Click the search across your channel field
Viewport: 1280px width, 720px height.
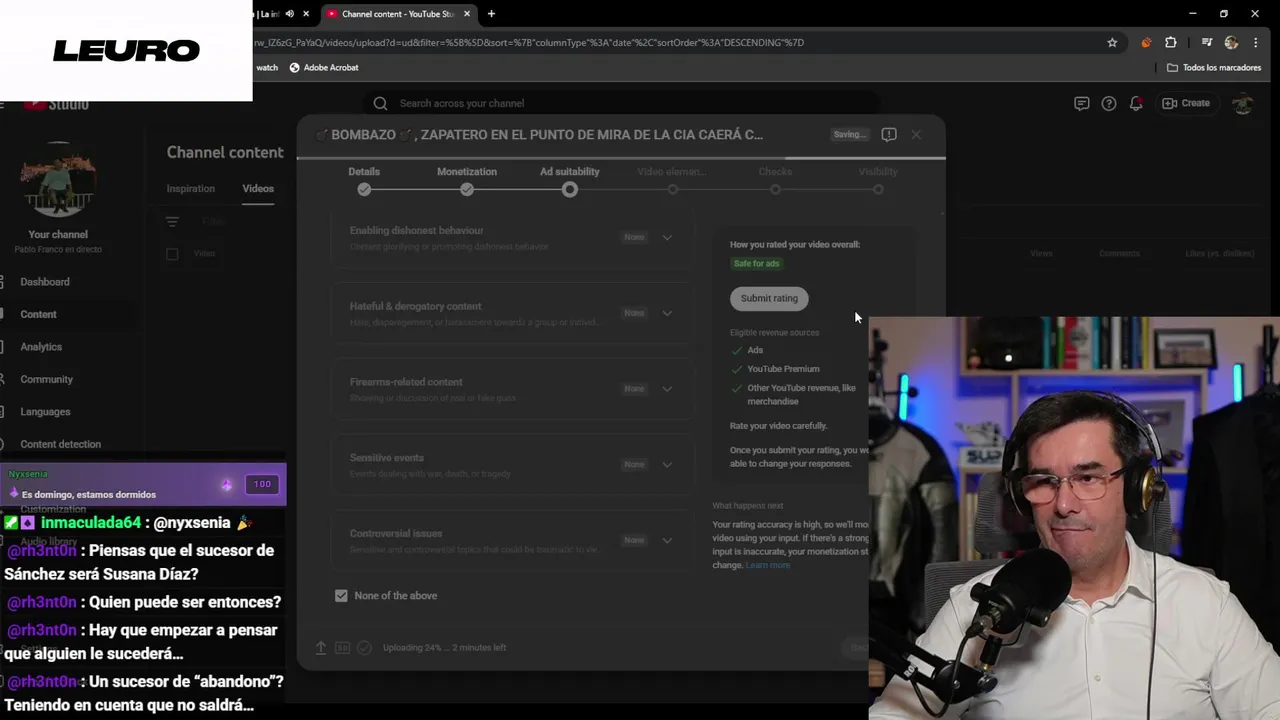622,103
